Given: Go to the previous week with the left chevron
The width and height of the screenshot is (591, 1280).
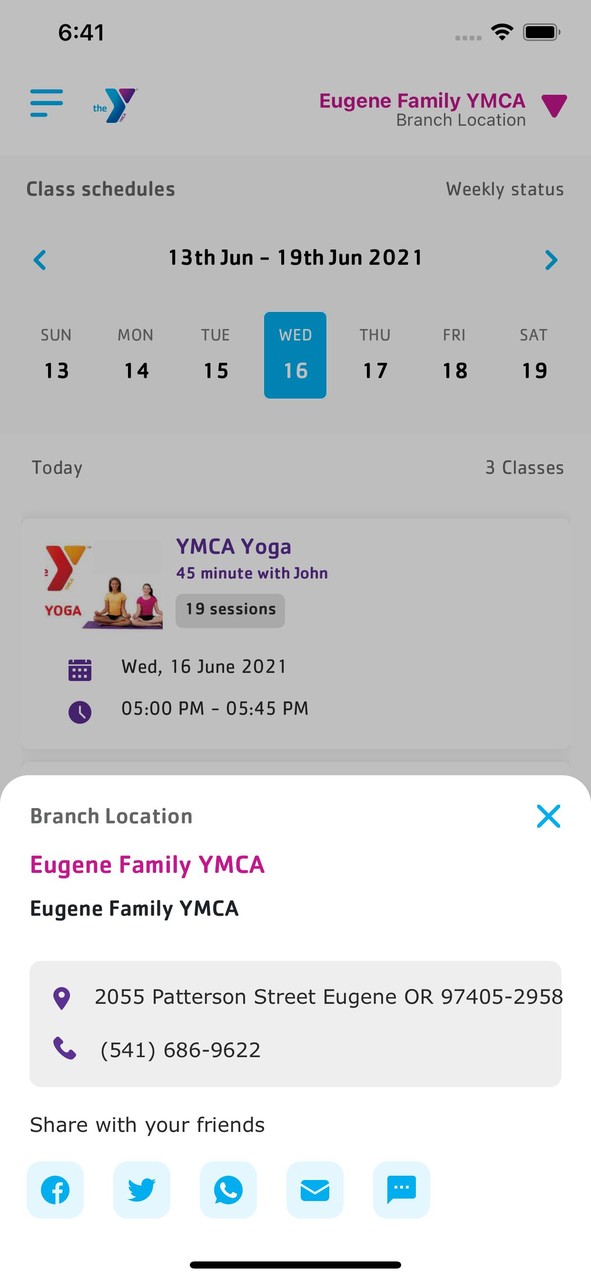Looking at the screenshot, I should pyautogui.click(x=40, y=259).
